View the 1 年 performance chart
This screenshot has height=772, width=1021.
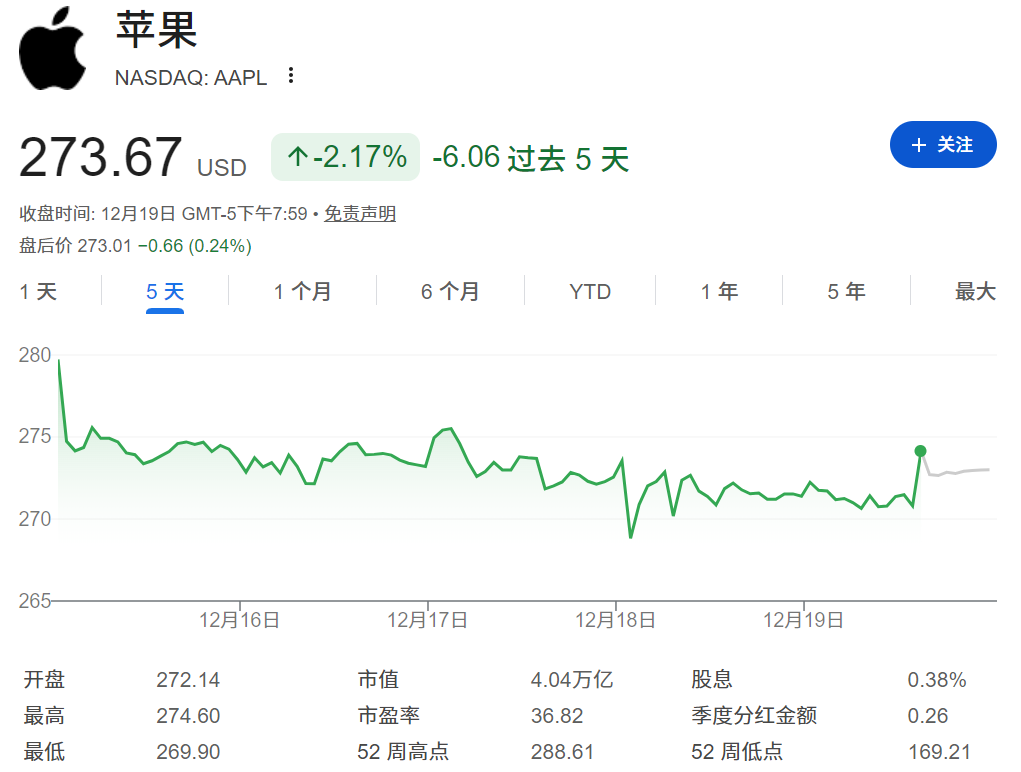tap(718, 291)
